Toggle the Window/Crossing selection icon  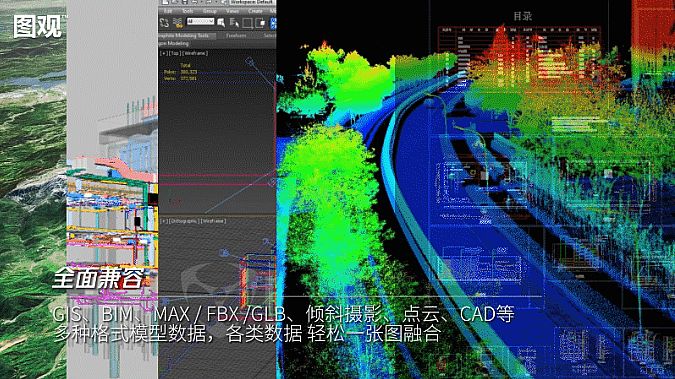(x=260, y=22)
